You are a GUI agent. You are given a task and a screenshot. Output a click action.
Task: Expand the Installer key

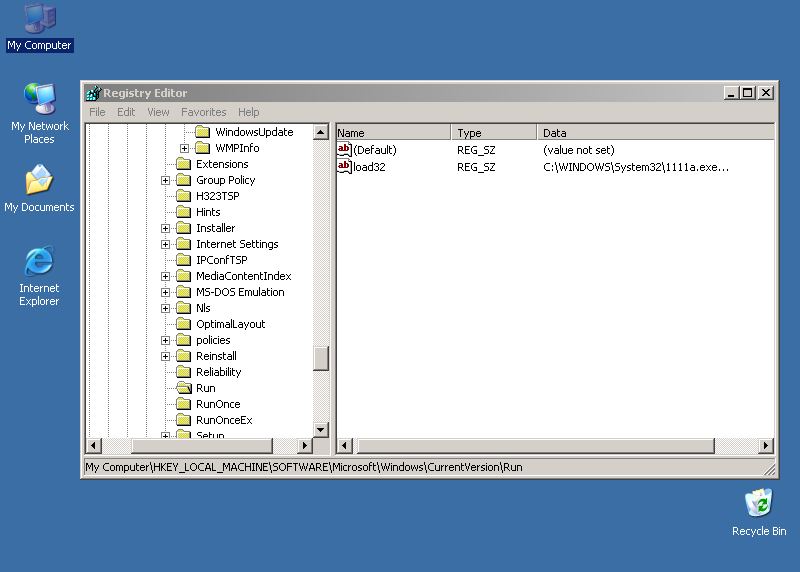[165, 229]
